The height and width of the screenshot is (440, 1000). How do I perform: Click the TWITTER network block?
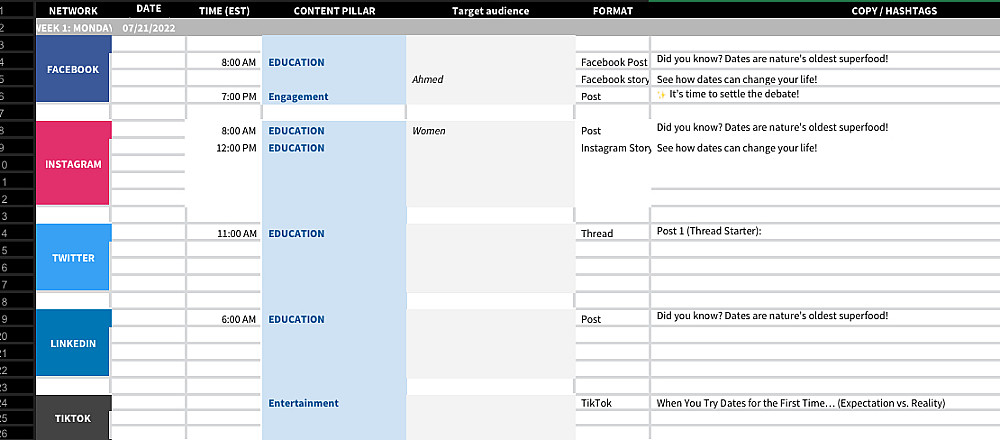[x=73, y=258]
